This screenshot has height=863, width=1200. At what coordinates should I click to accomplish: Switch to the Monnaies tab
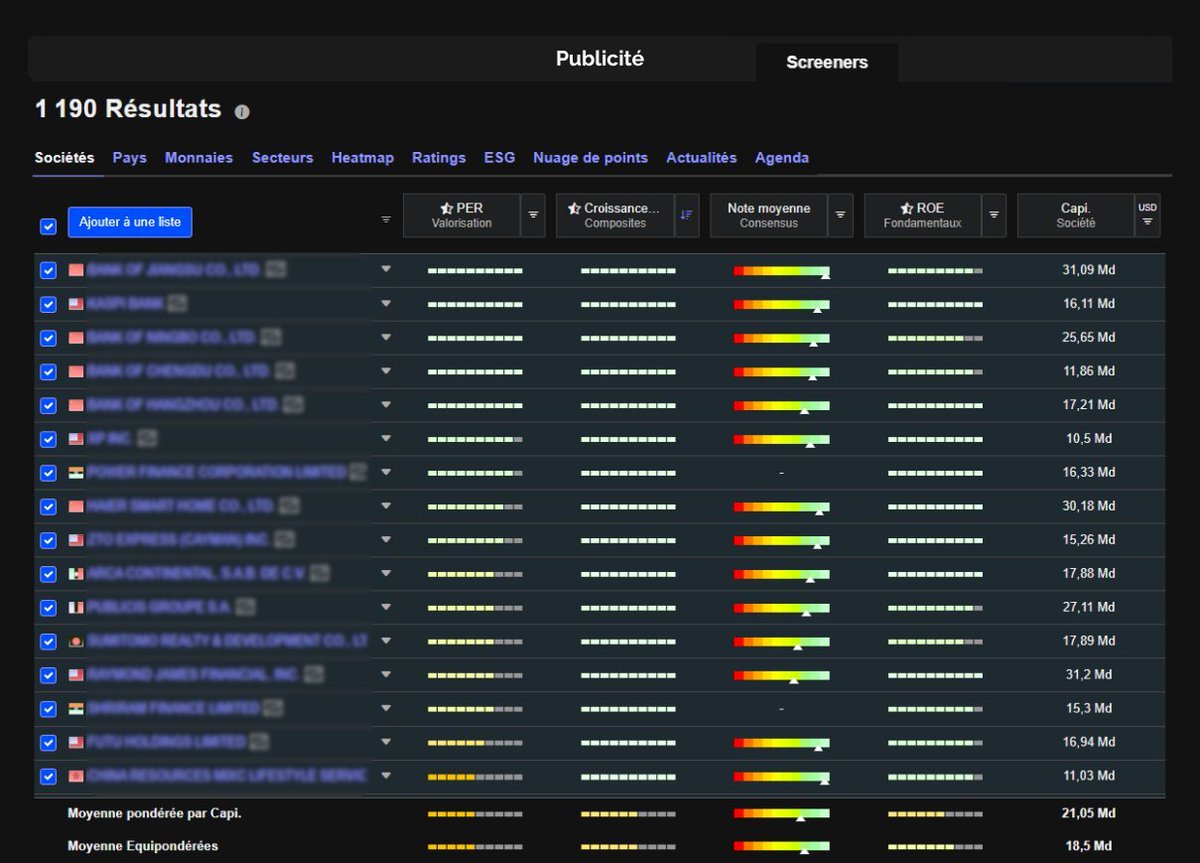point(199,158)
